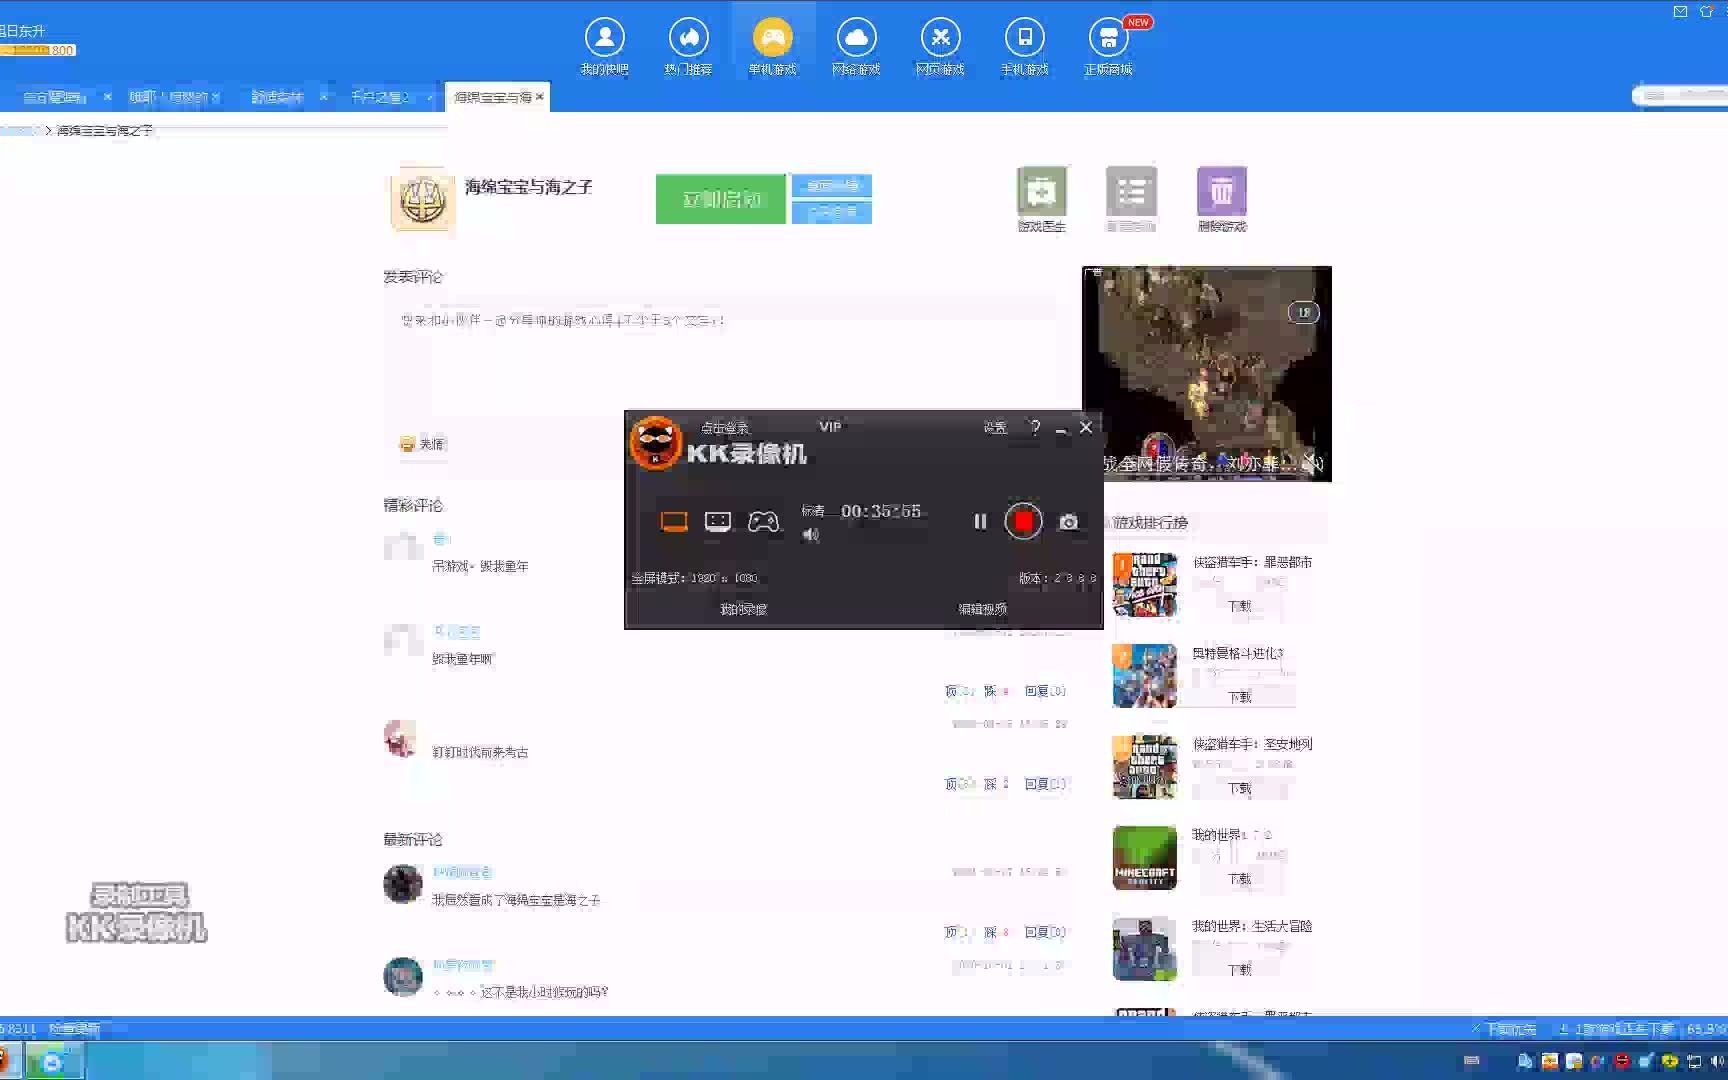Image resolution: width=1728 pixels, height=1080 pixels.
Task: Mute the advertisement video speaker icon
Action: click(1312, 463)
